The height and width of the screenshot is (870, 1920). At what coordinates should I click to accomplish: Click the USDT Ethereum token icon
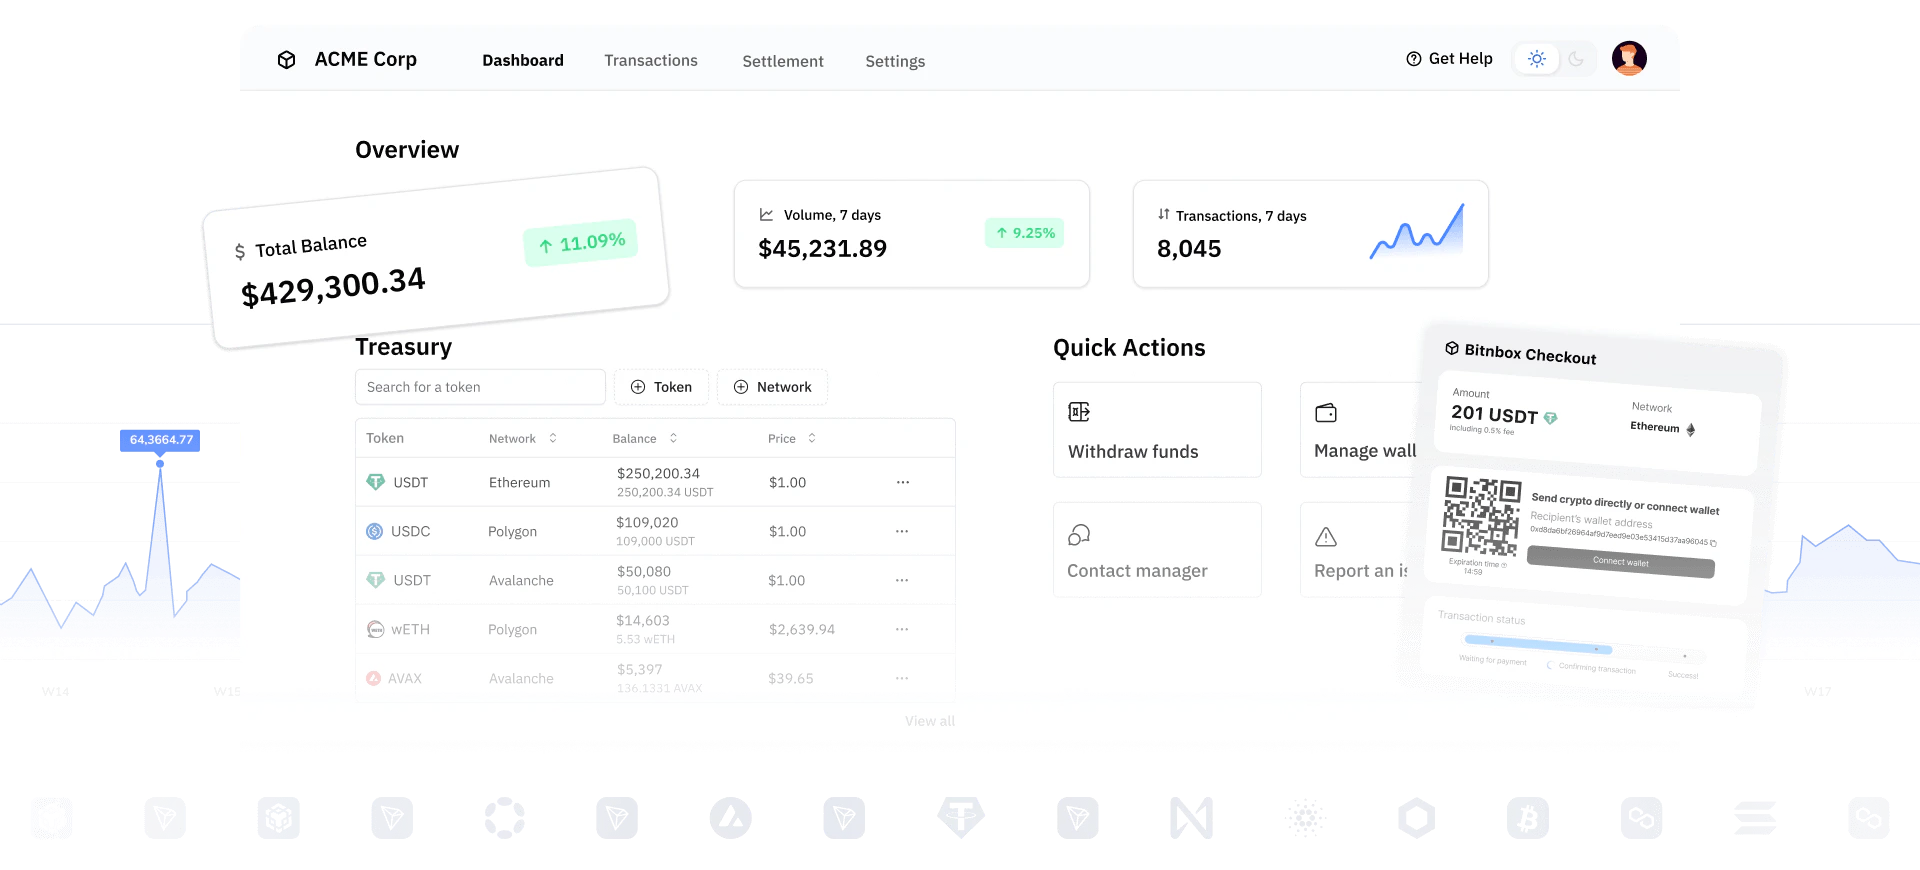(x=376, y=482)
